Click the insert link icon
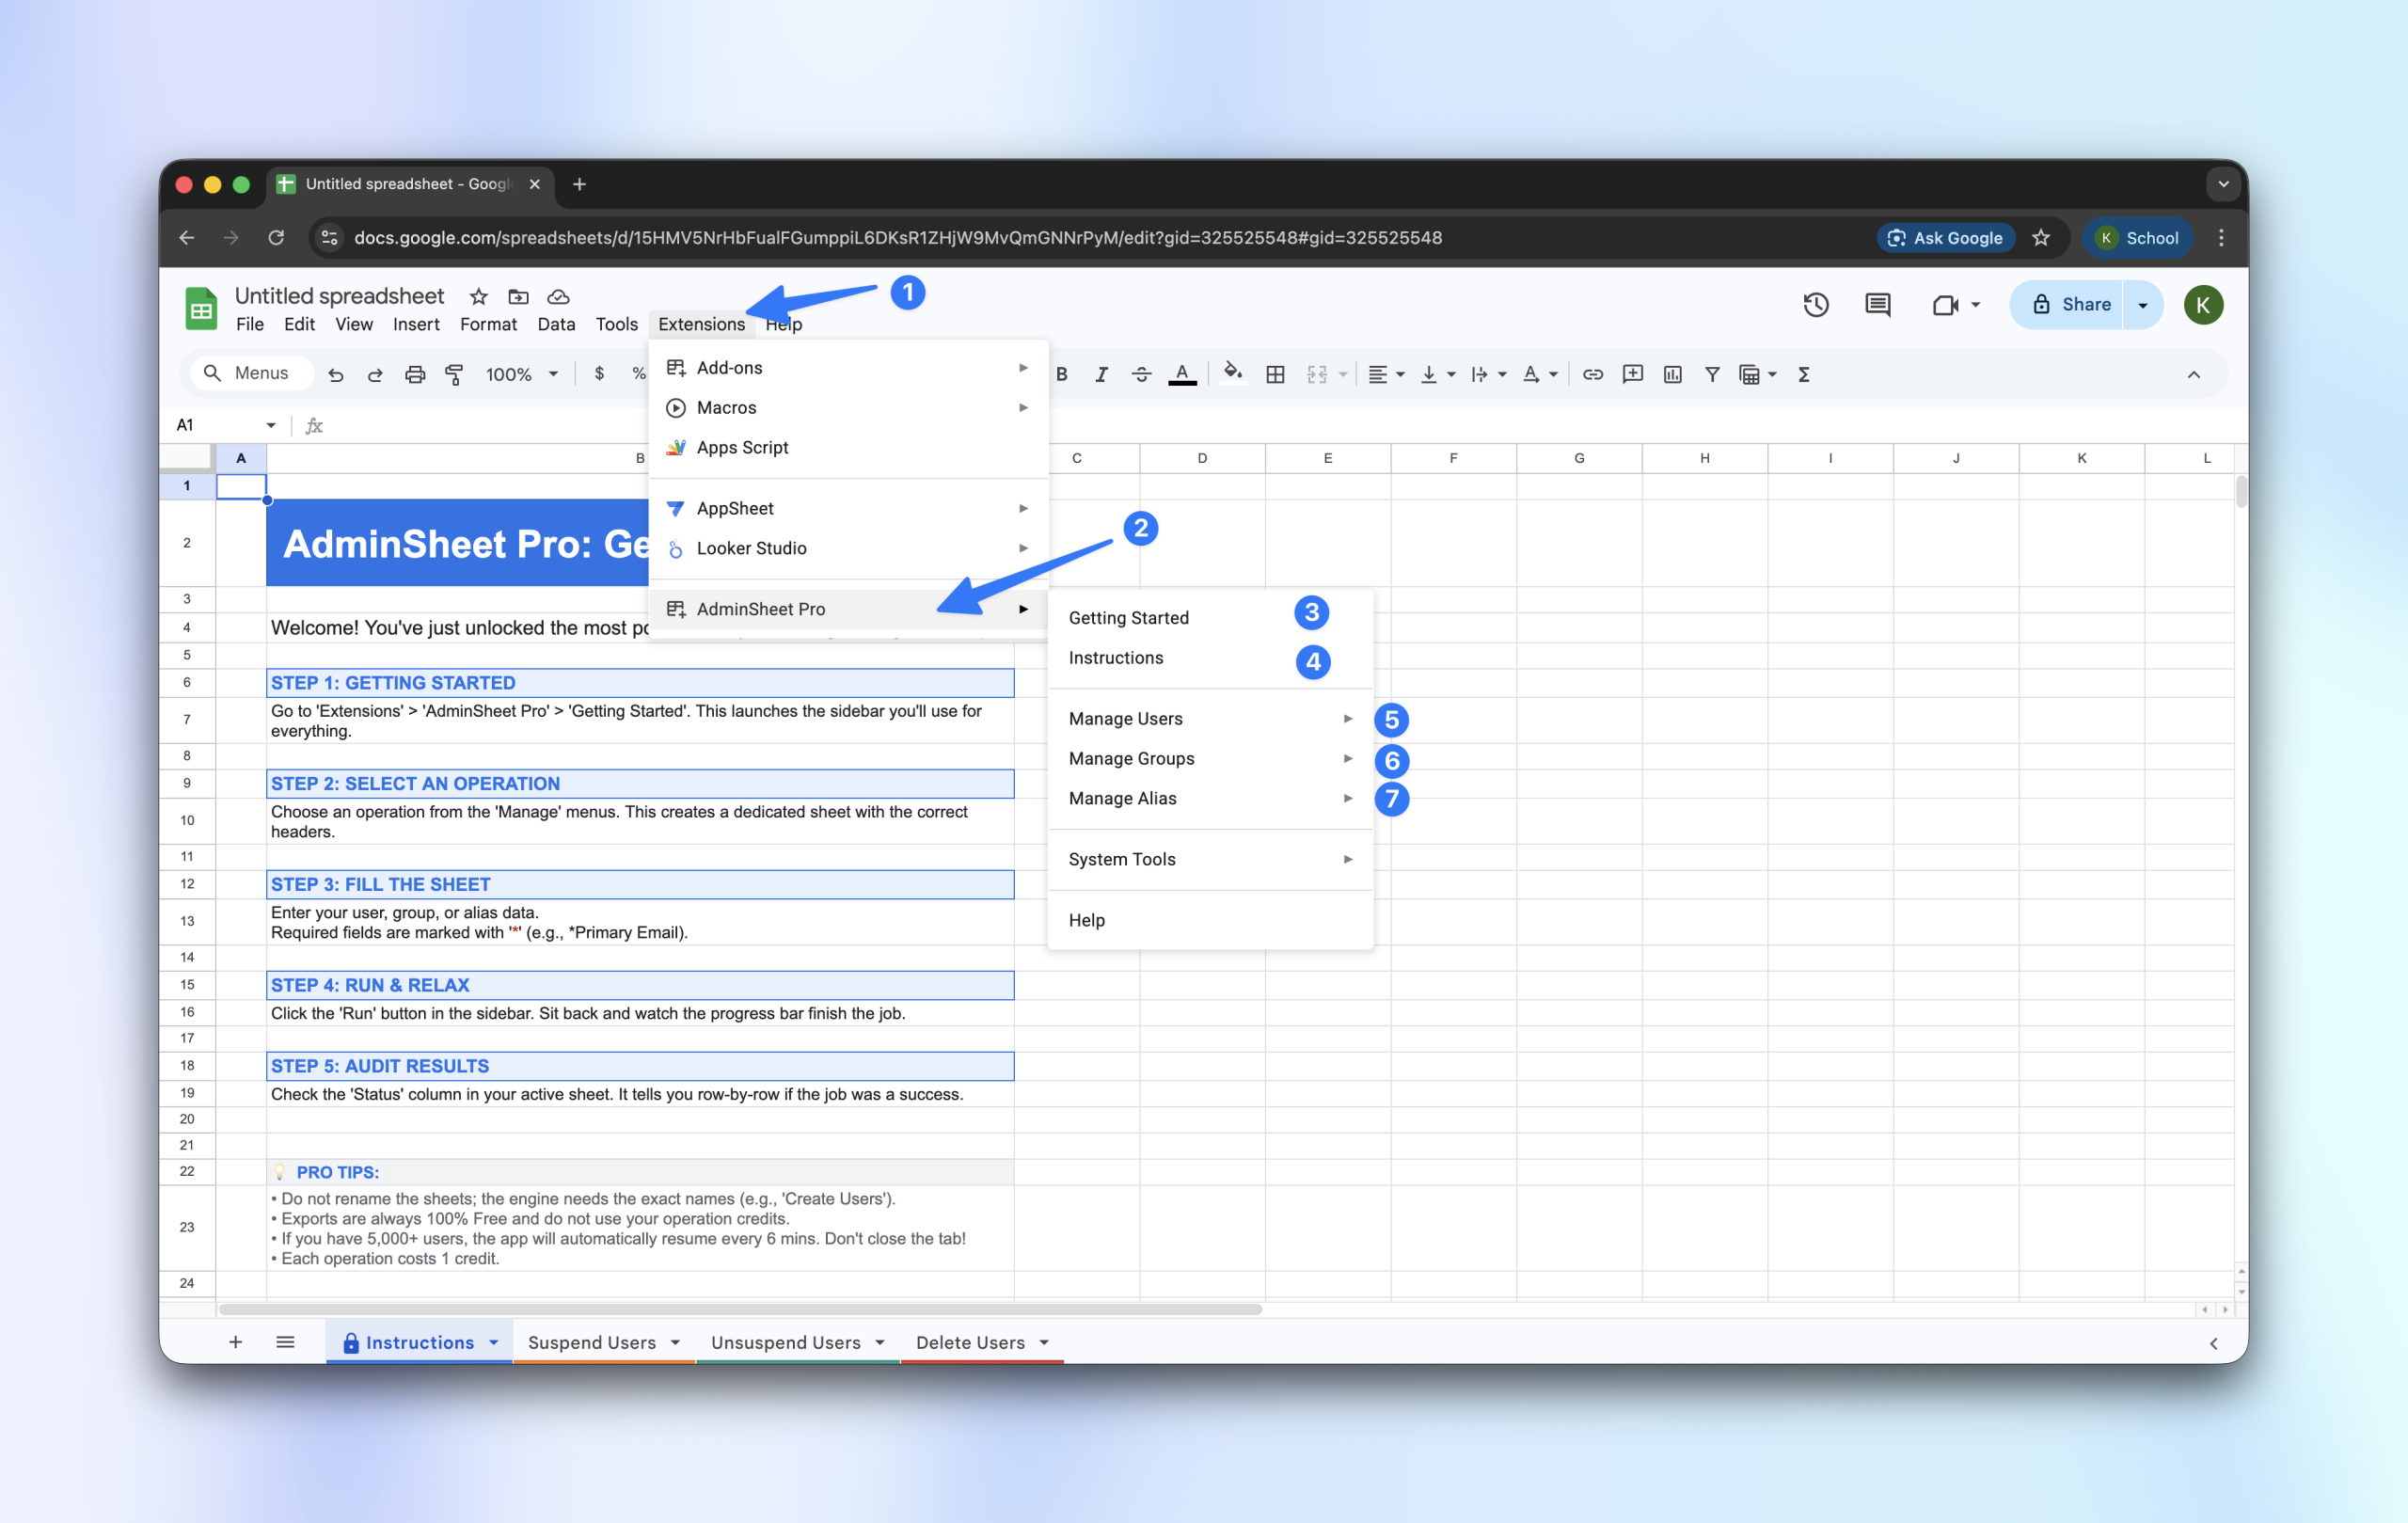The height and width of the screenshot is (1523, 2408). 1592,374
